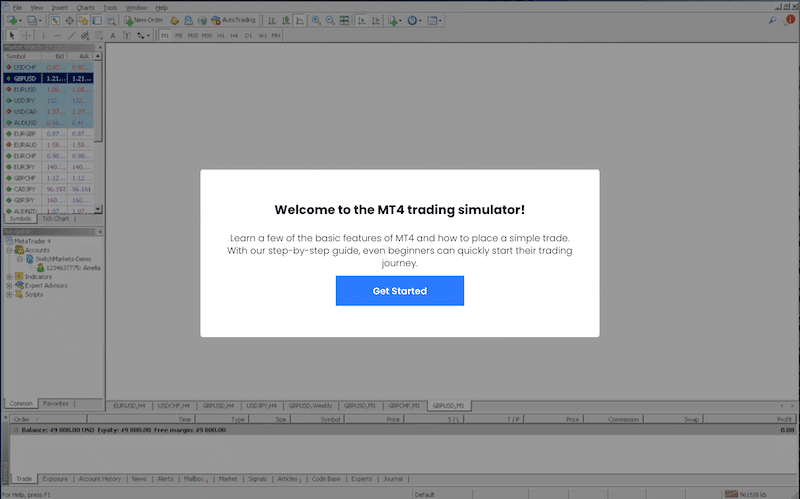Open the File menu

pyautogui.click(x=17, y=8)
